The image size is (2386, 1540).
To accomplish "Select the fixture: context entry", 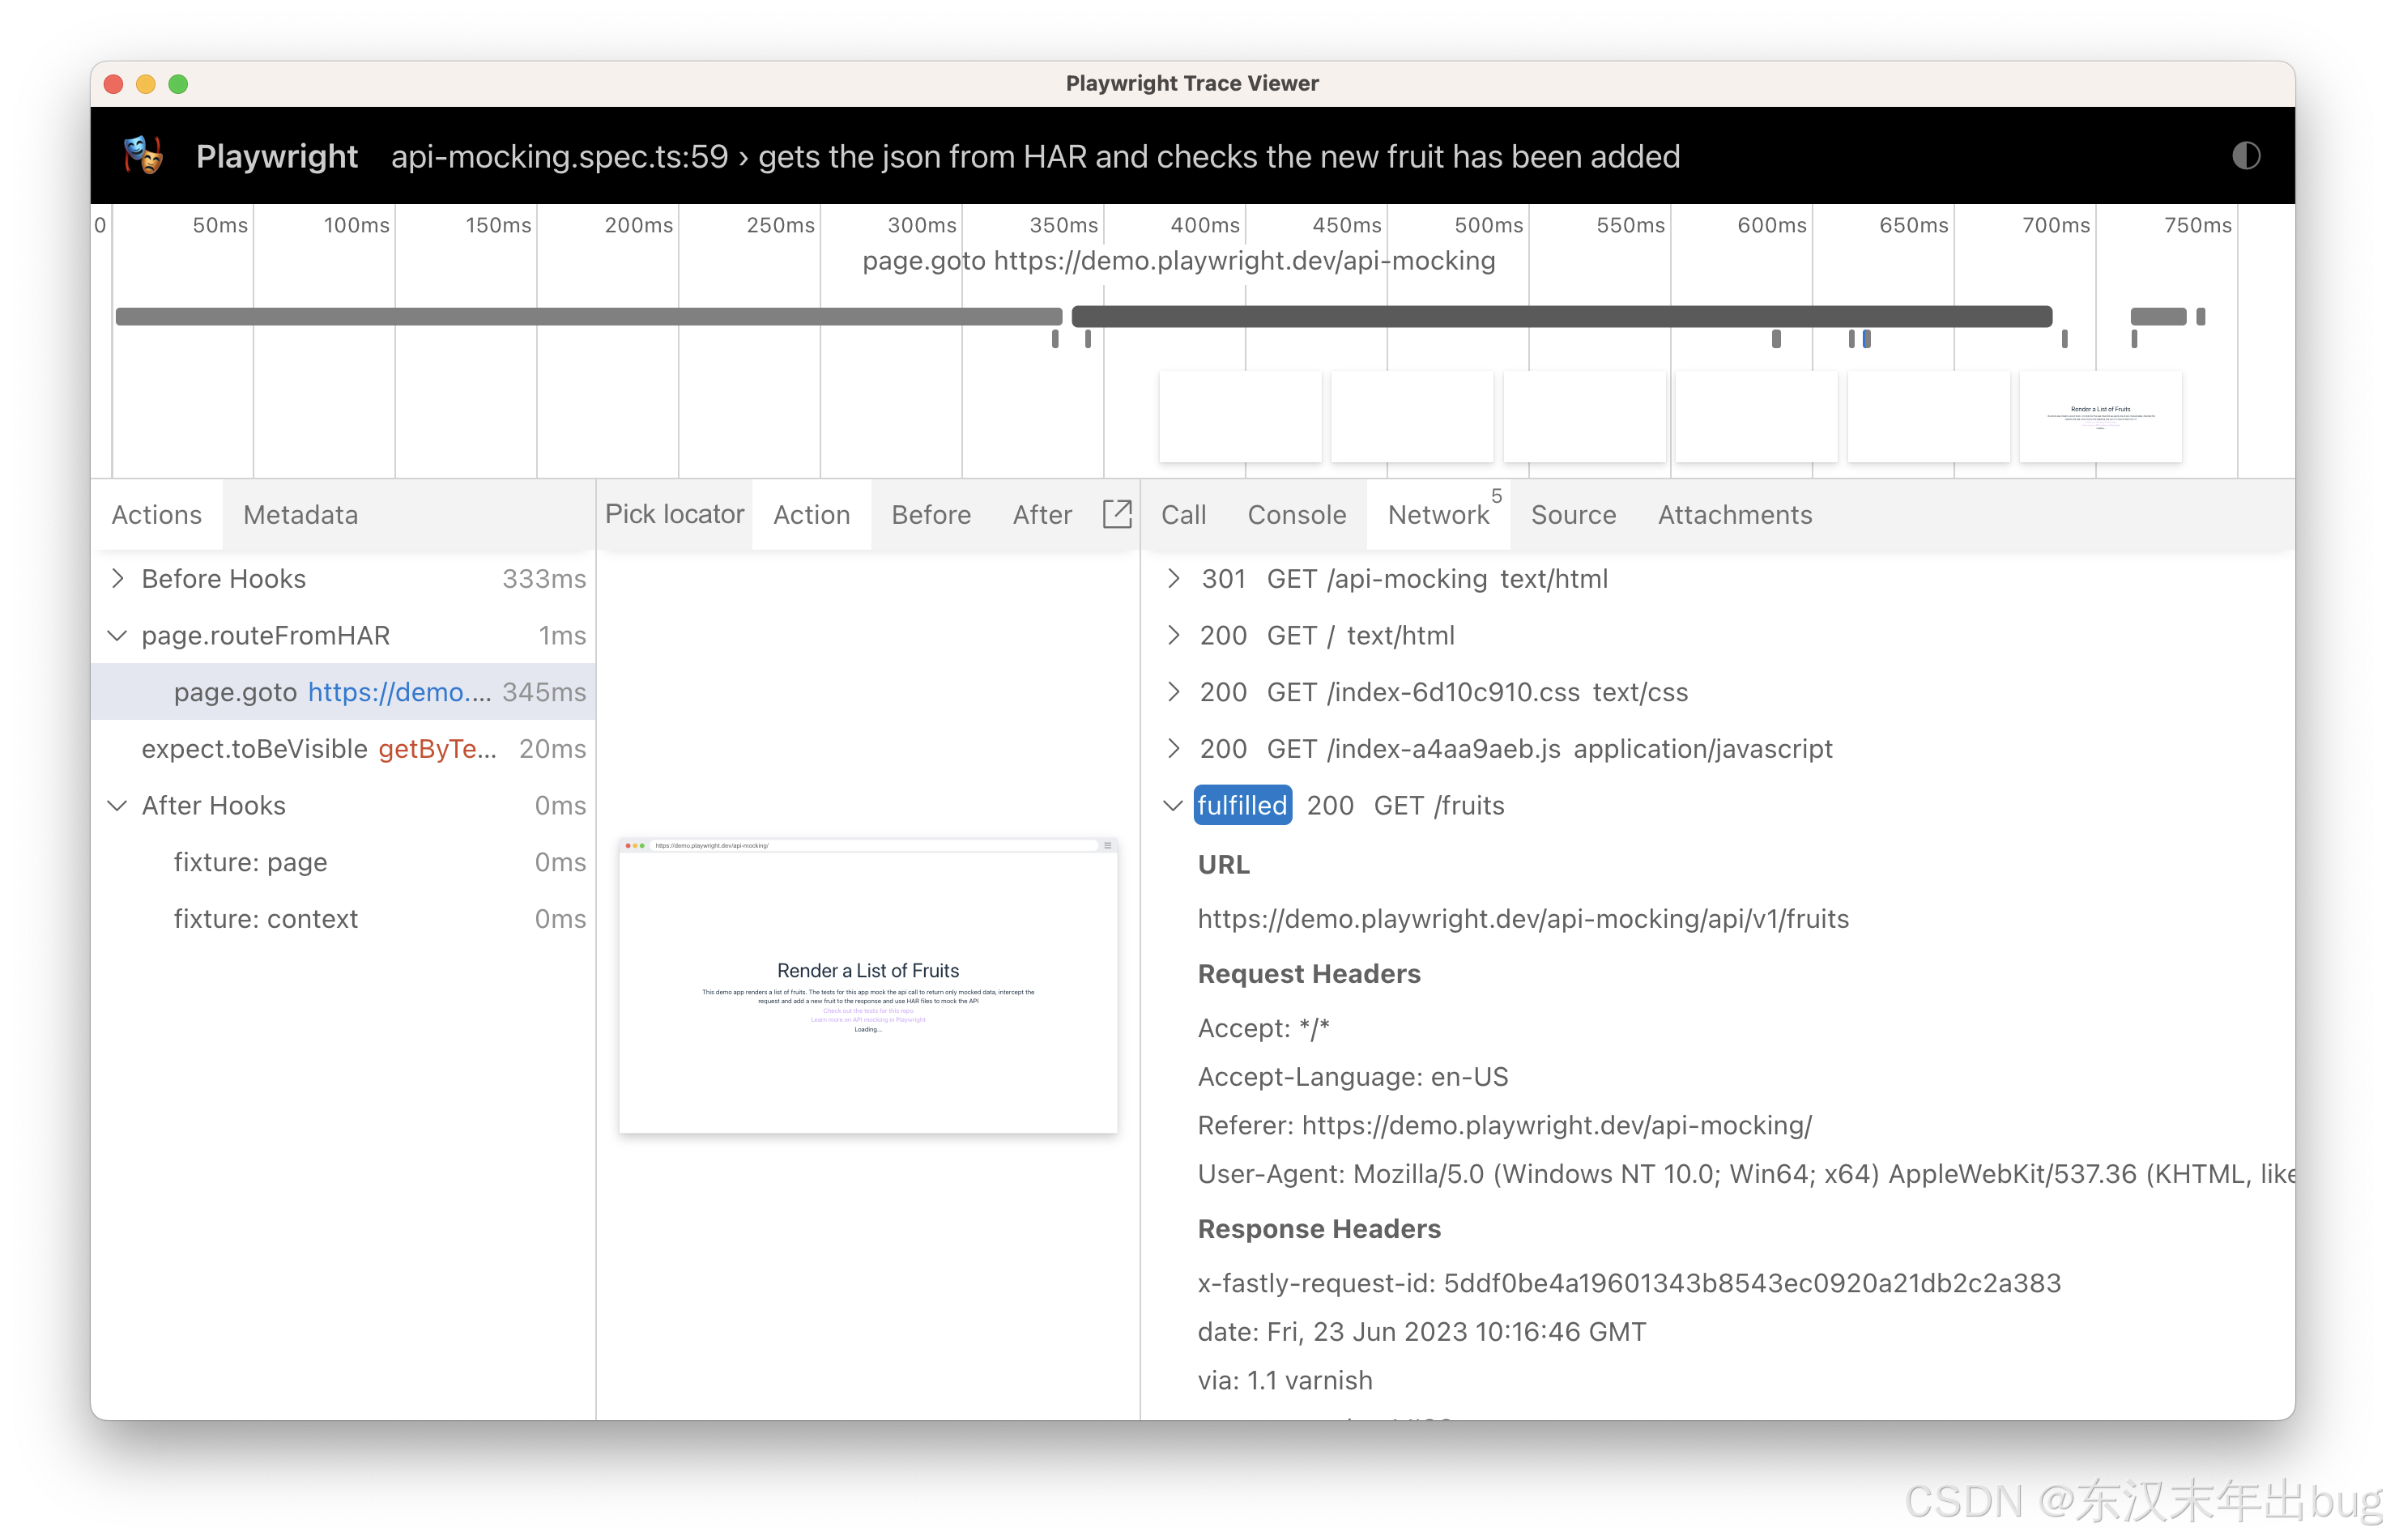I will pyautogui.click(x=265, y=919).
